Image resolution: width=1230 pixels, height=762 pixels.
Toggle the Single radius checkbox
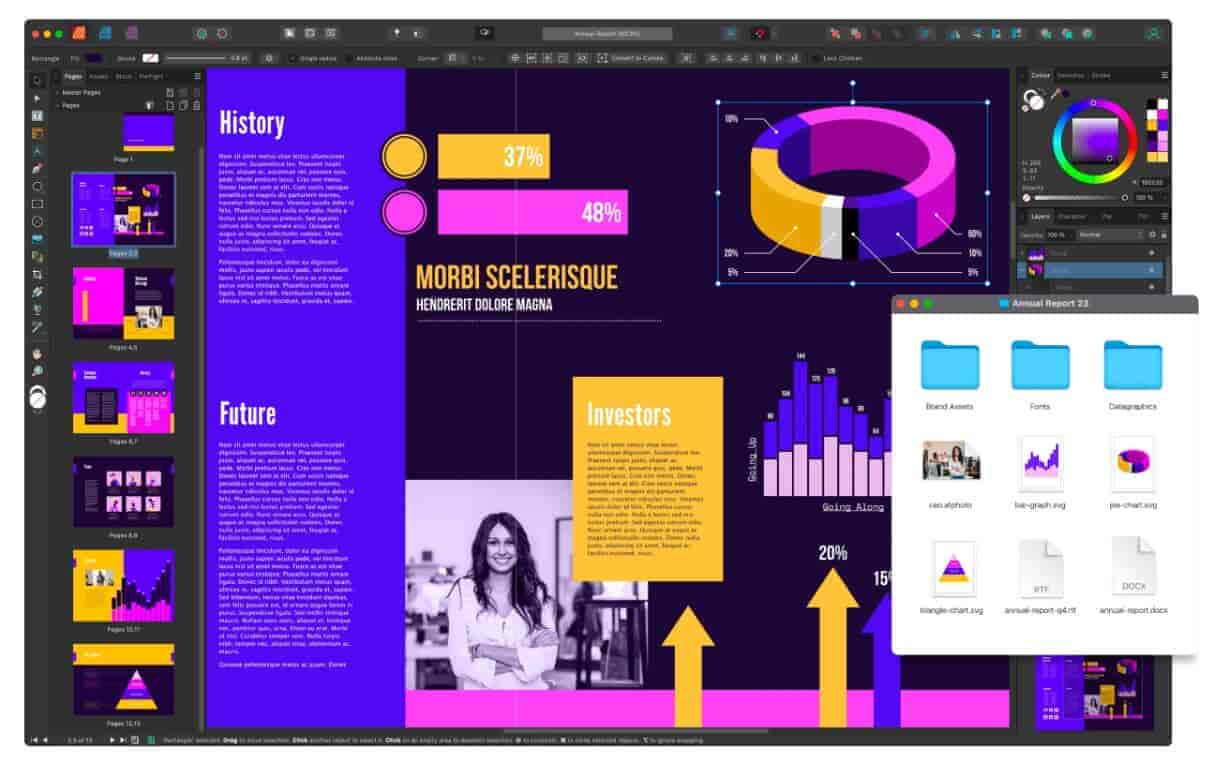pos(292,58)
